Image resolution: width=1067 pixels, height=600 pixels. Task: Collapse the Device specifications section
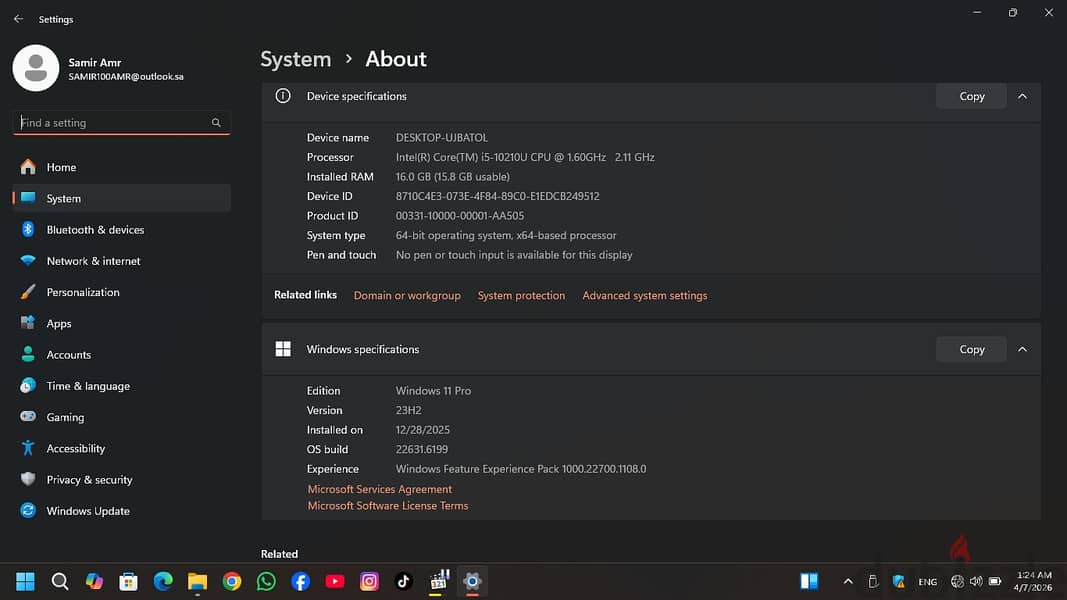[1022, 96]
